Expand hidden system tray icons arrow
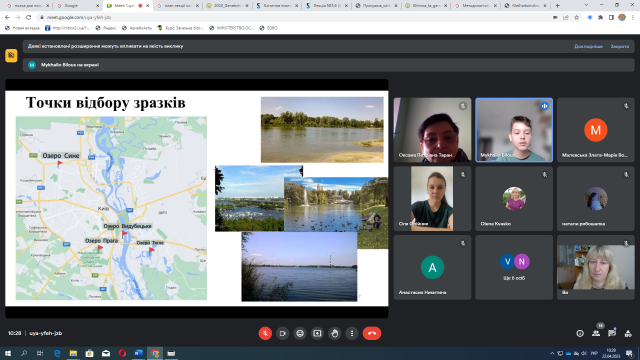Screen dimensions: 640x360 tap(552, 353)
